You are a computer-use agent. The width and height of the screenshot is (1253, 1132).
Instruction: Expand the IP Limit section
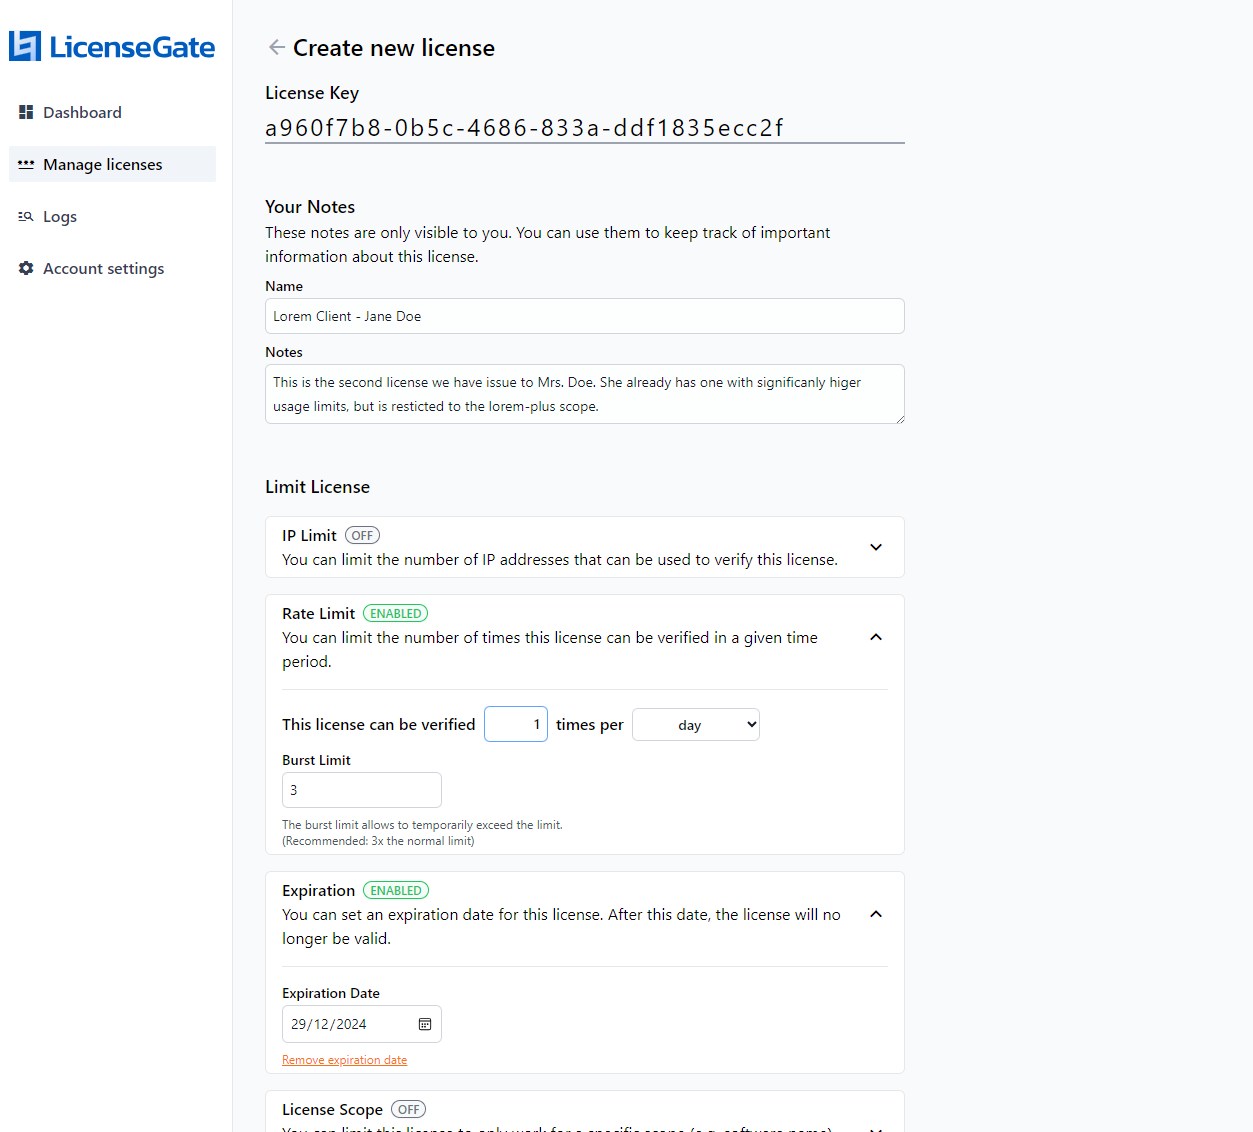(876, 547)
